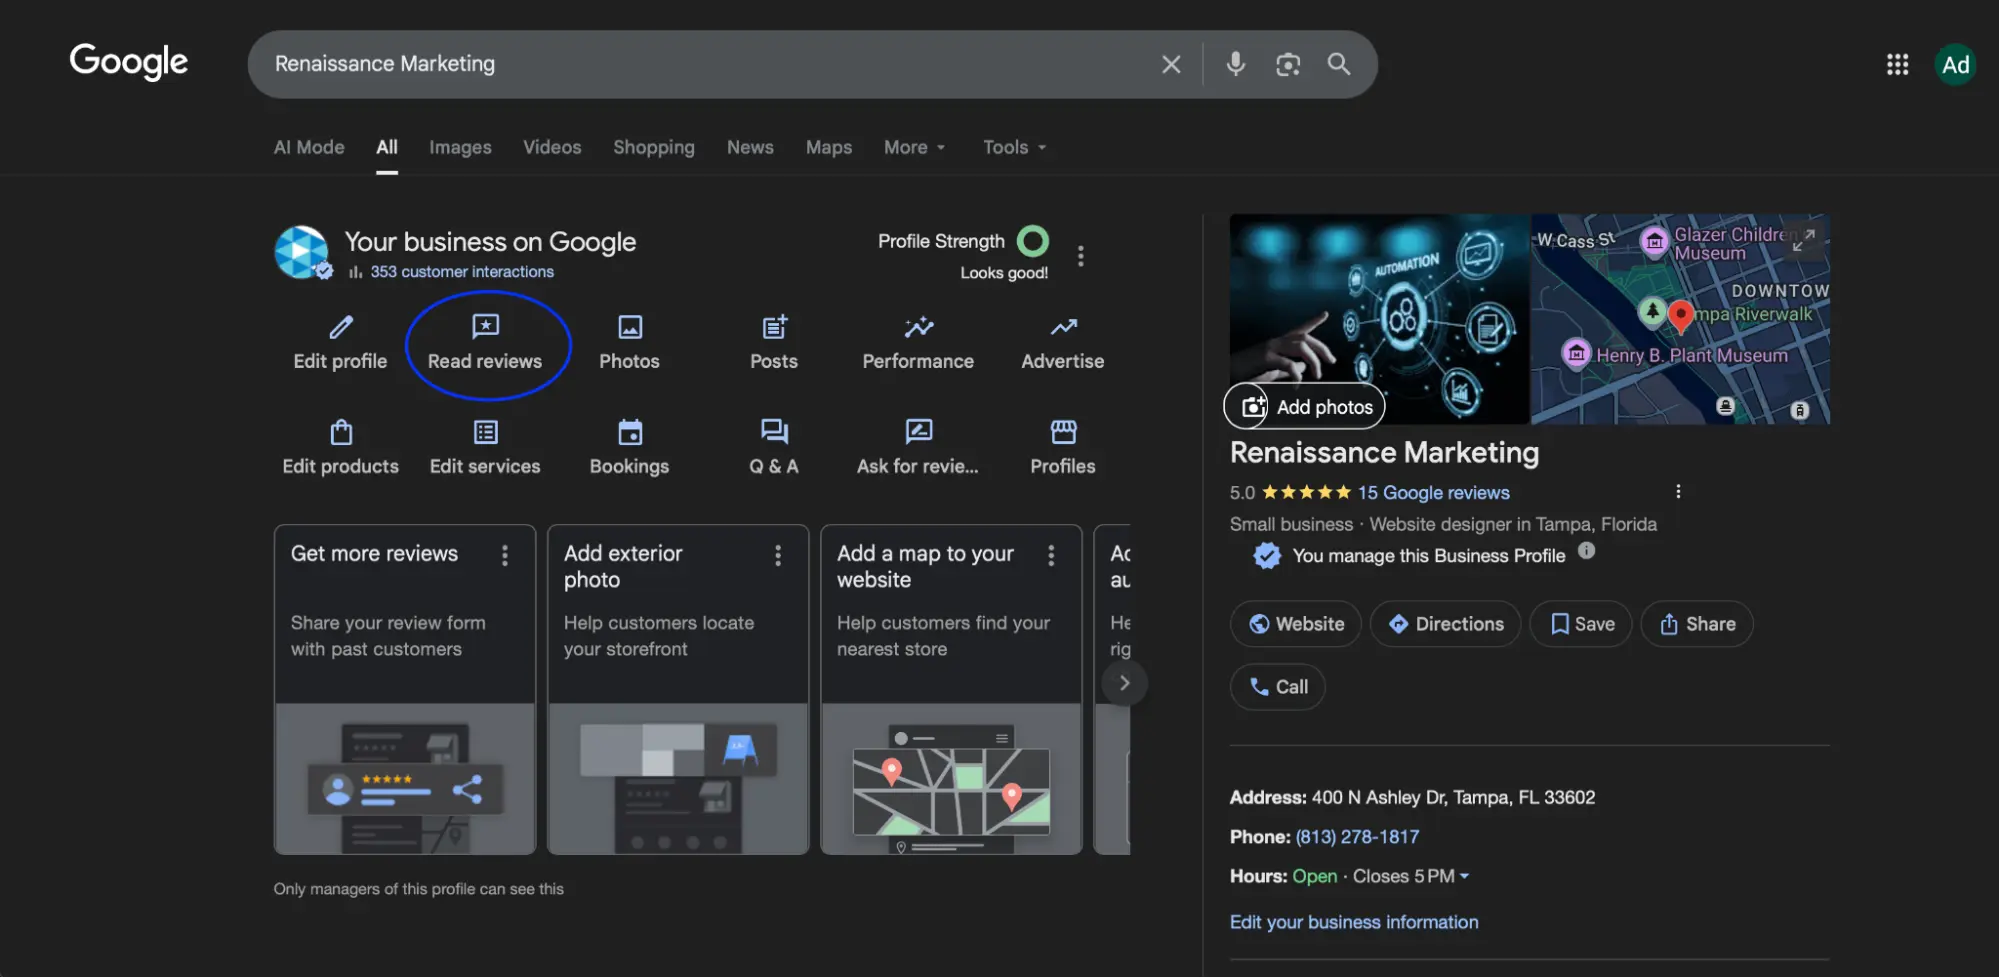Viewport: 1999px width, 978px height.
Task: Open the Google apps grid menu
Action: click(x=1896, y=63)
